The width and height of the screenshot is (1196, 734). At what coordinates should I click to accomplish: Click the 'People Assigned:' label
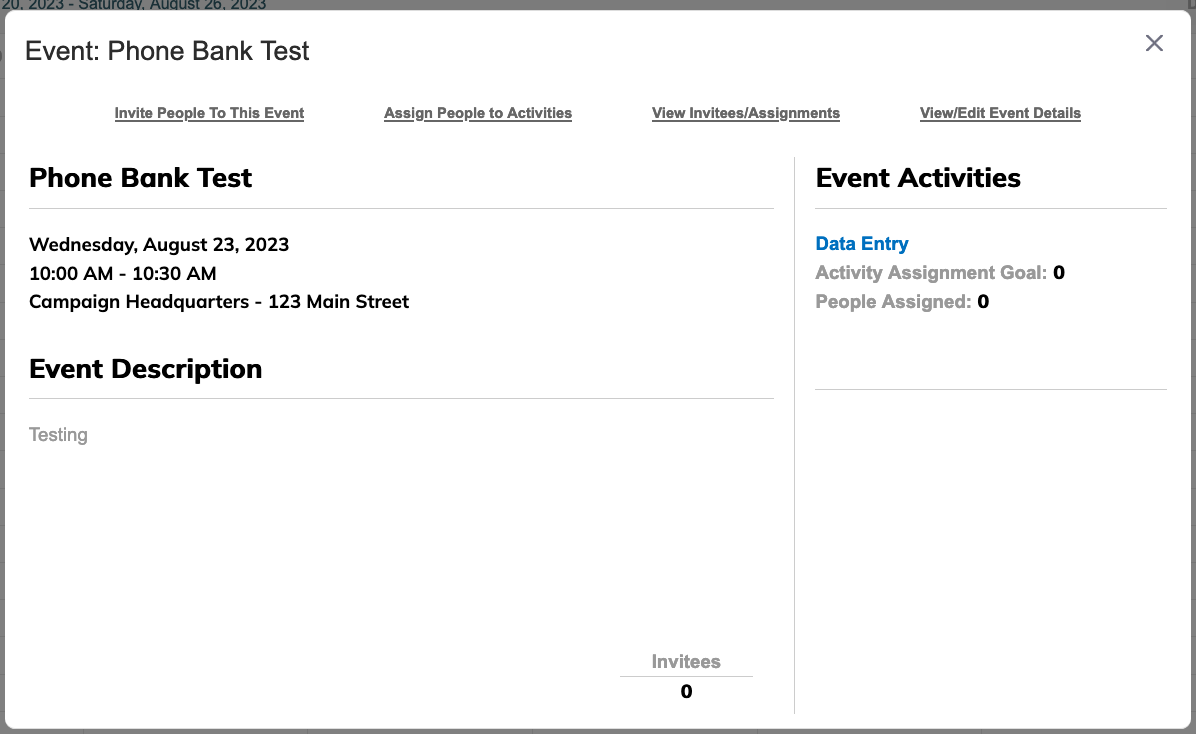[893, 302]
